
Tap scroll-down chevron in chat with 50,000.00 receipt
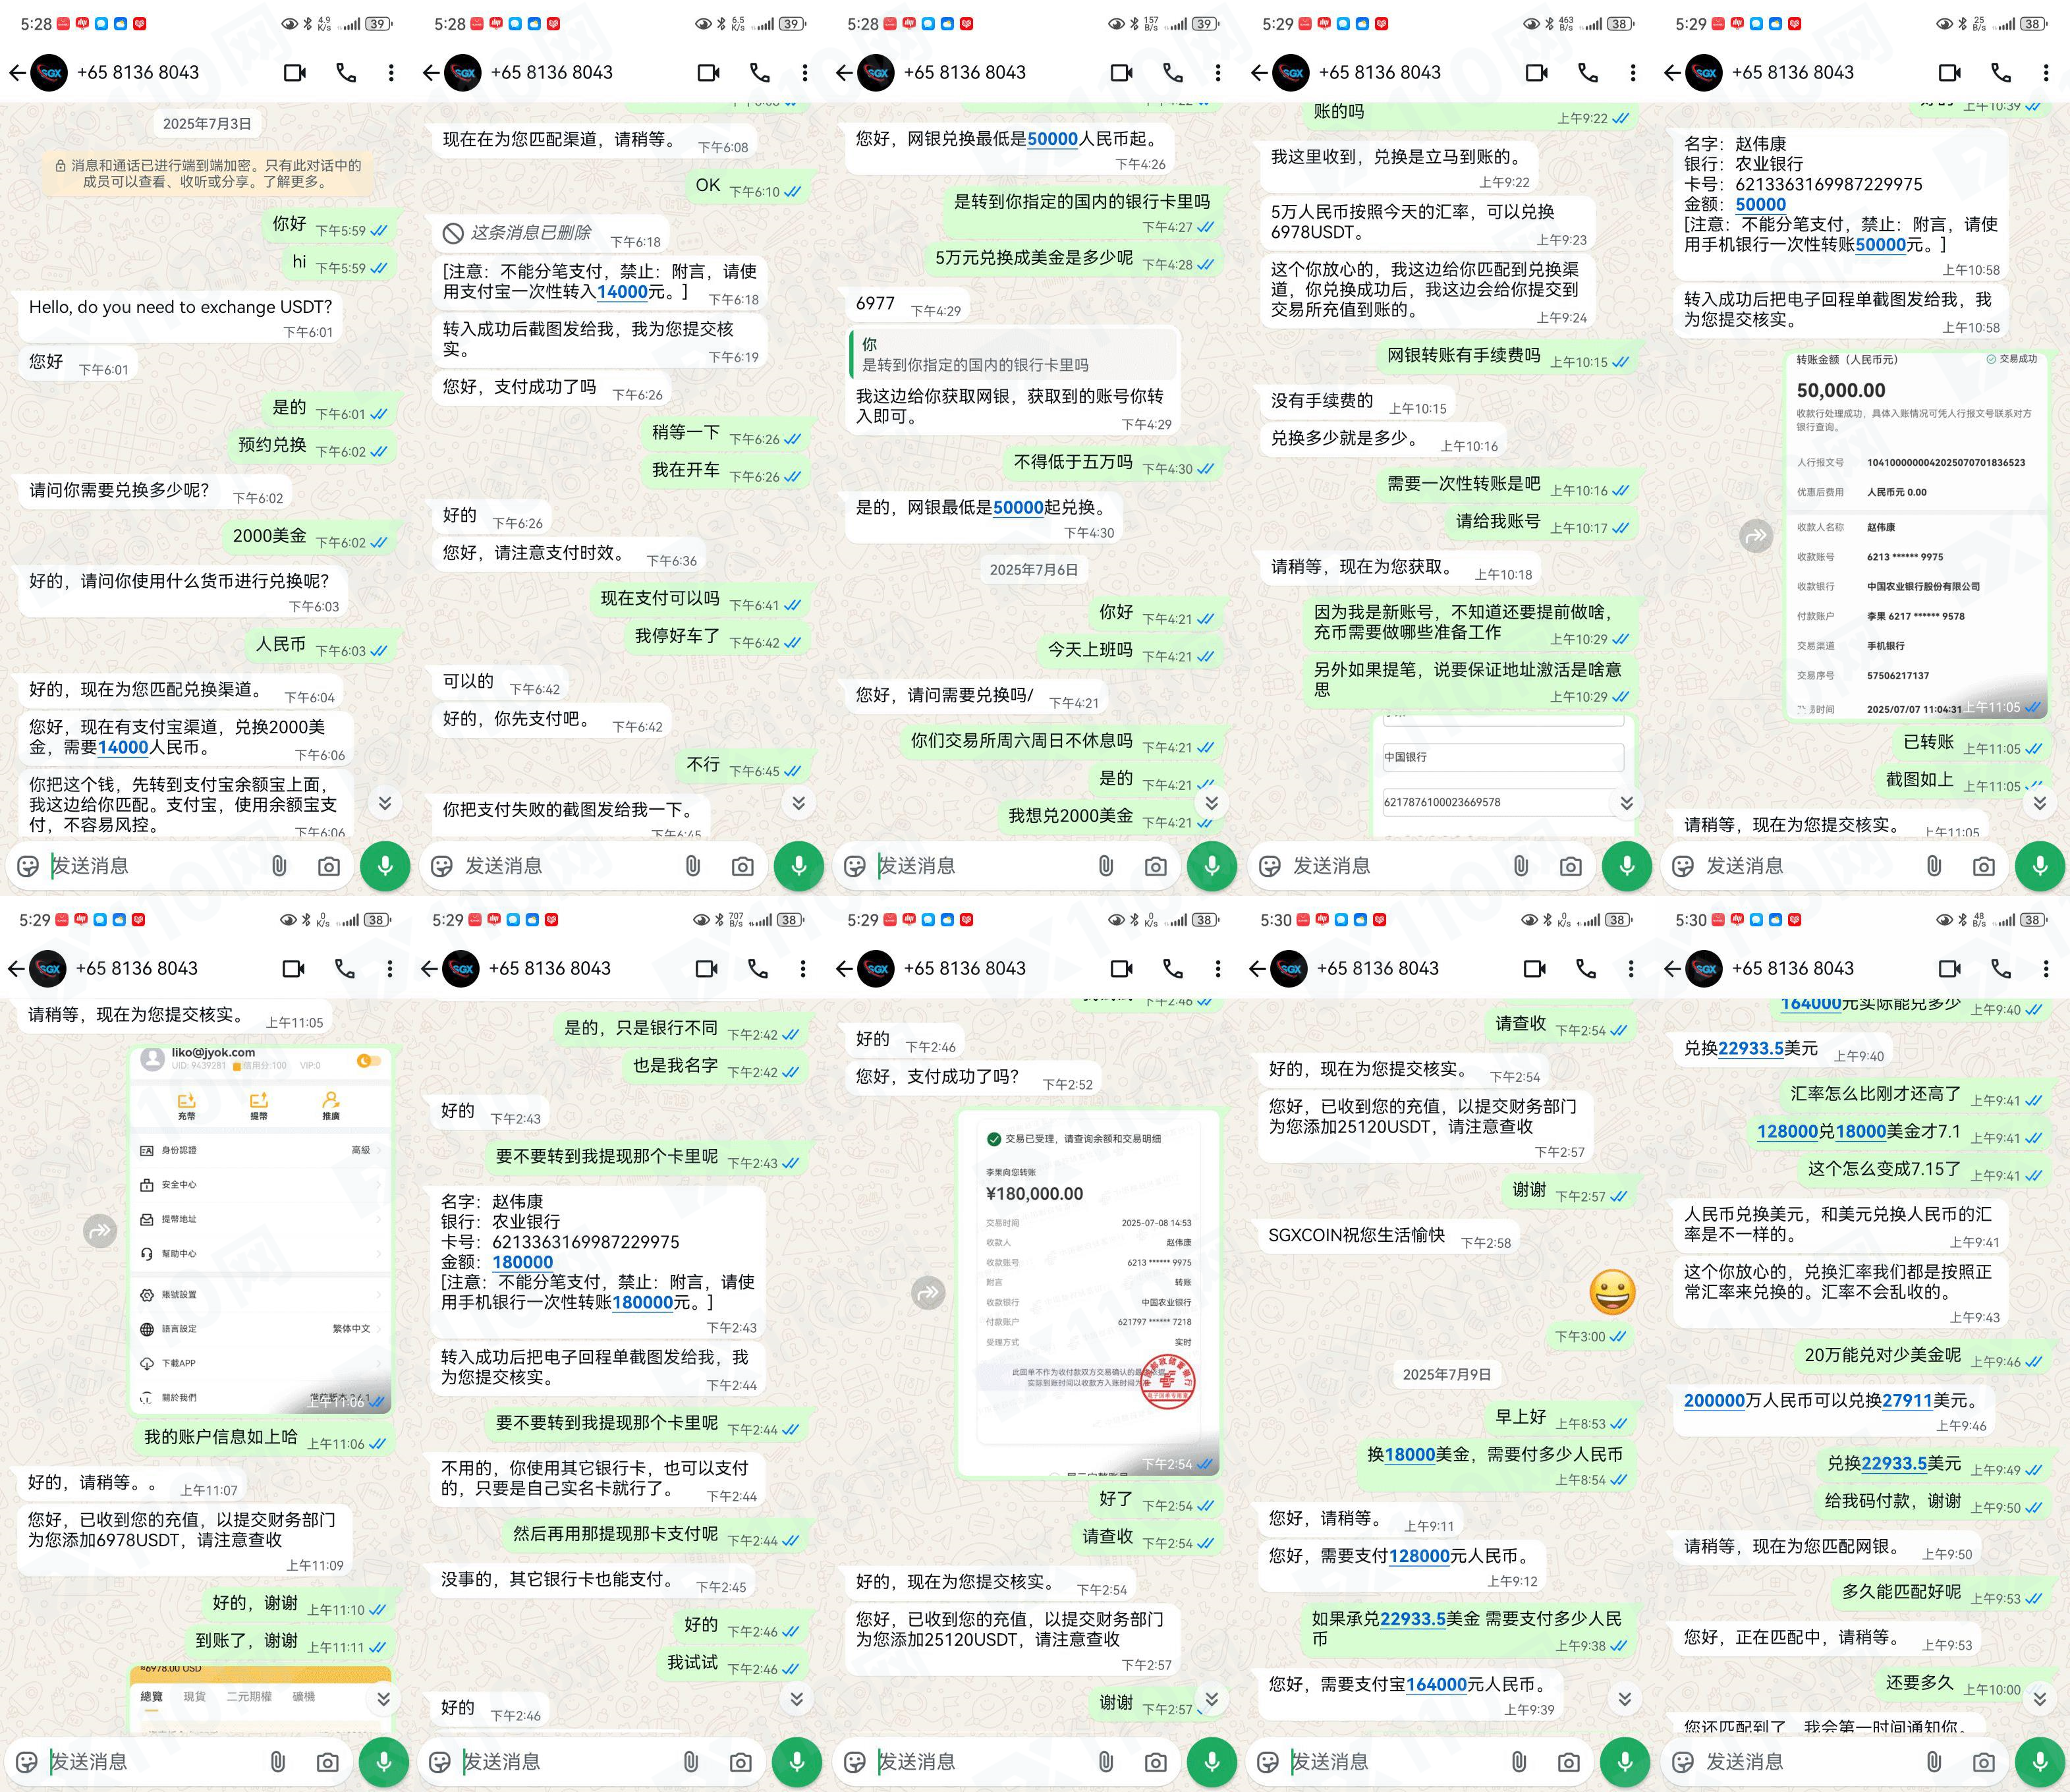coord(2039,803)
